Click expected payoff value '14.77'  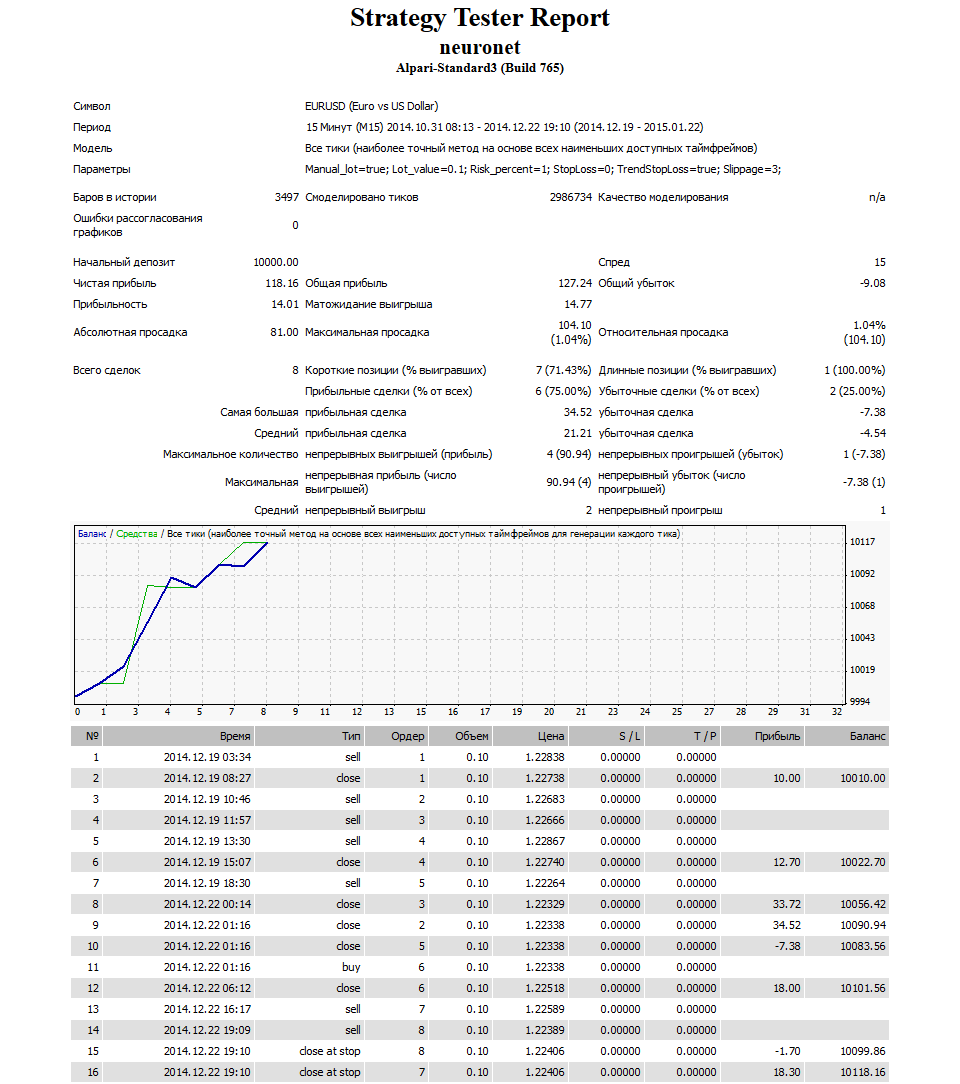pyautogui.click(x=578, y=304)
